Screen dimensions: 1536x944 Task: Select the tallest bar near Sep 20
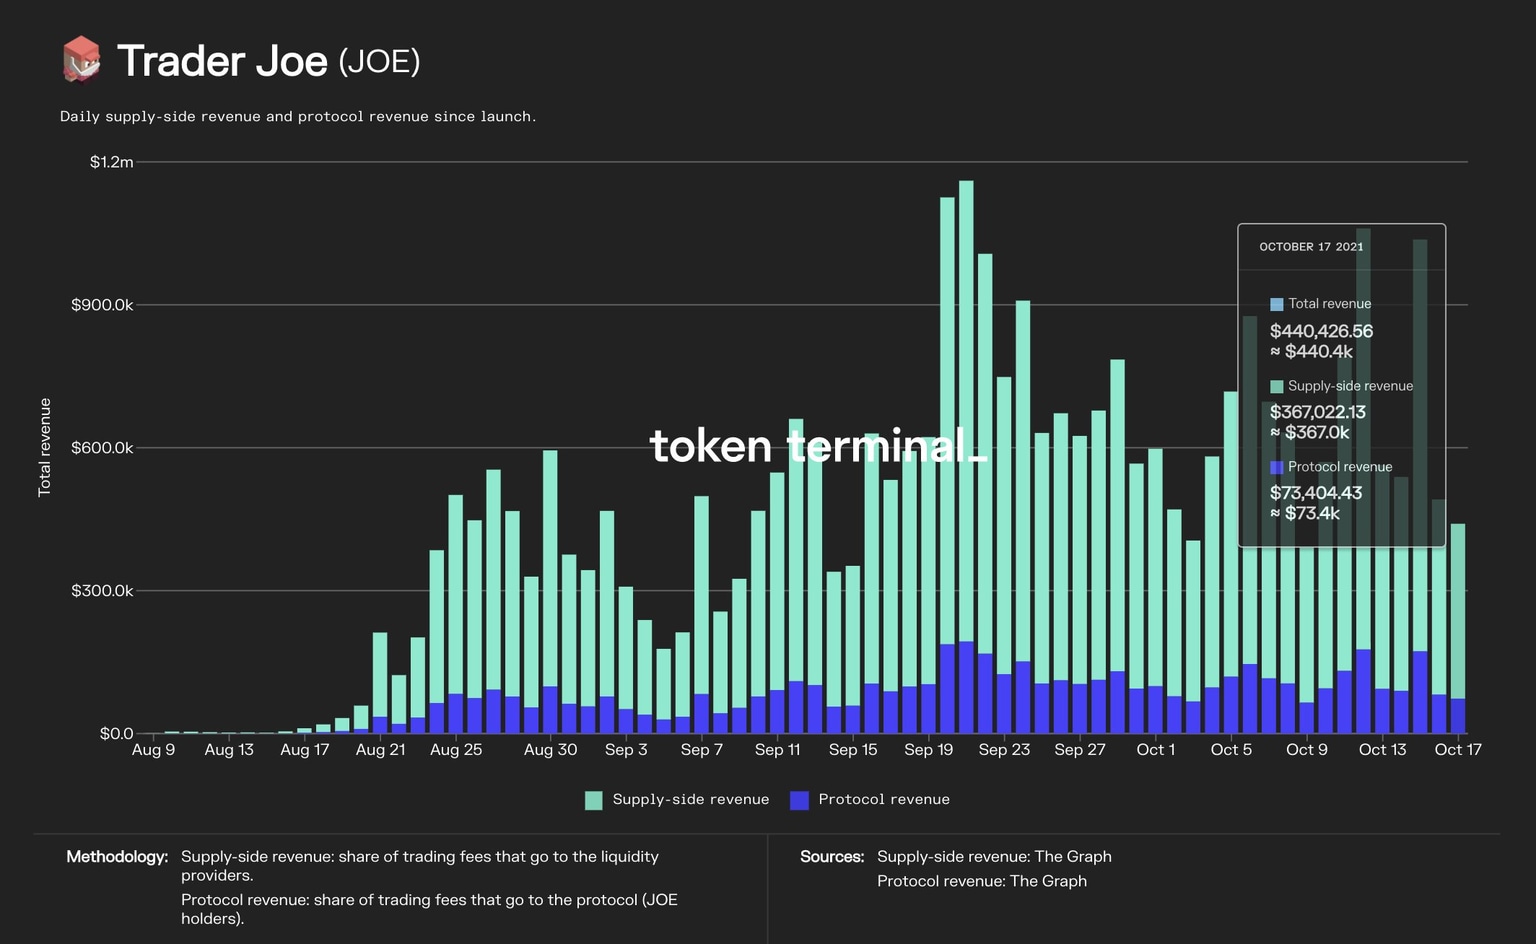point(966,450)
